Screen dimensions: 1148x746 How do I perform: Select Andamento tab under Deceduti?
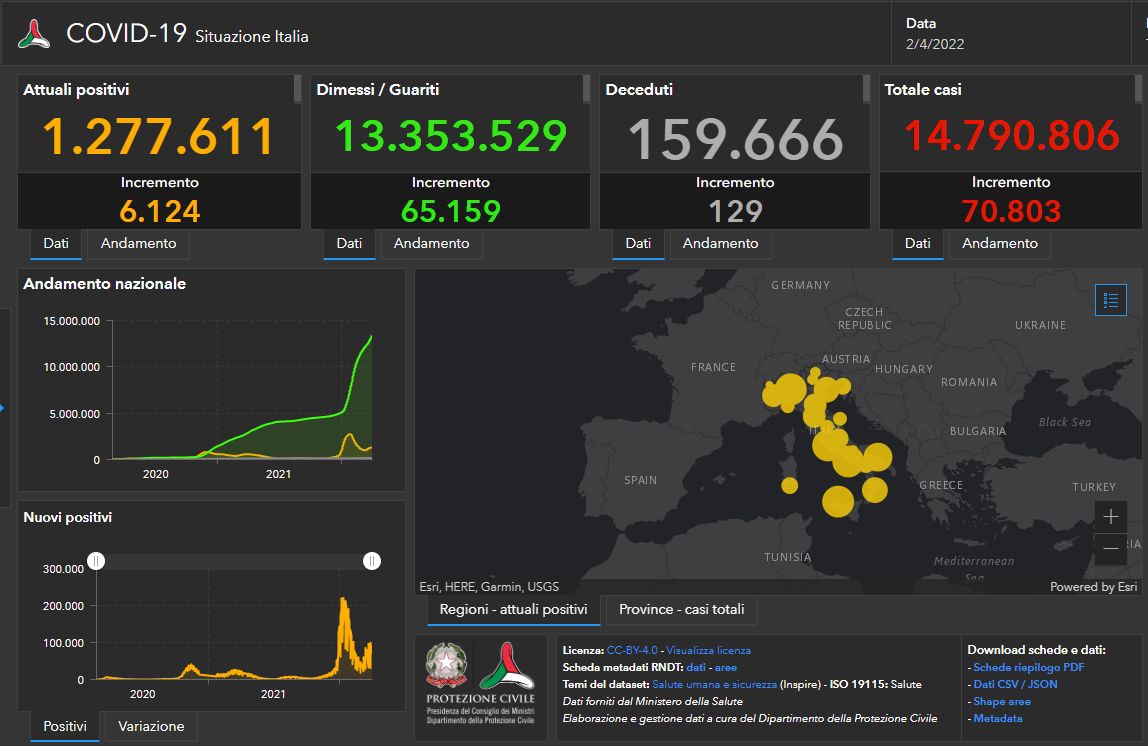(720, 243)
